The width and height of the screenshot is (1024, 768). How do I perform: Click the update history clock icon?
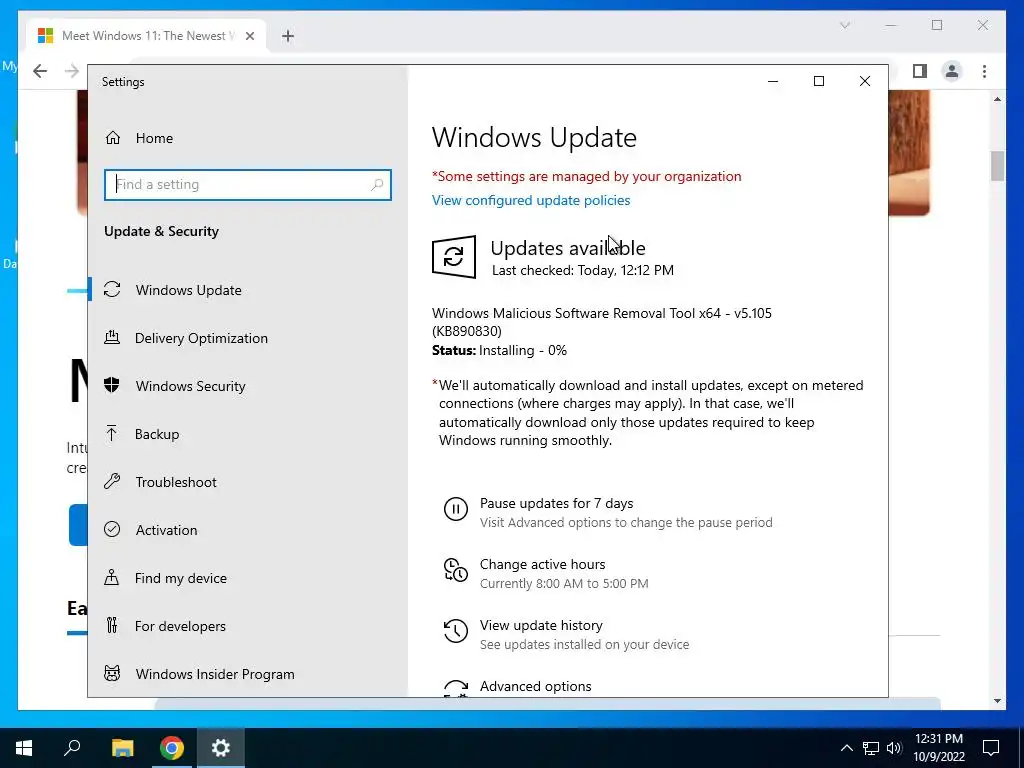click(456, 631)
